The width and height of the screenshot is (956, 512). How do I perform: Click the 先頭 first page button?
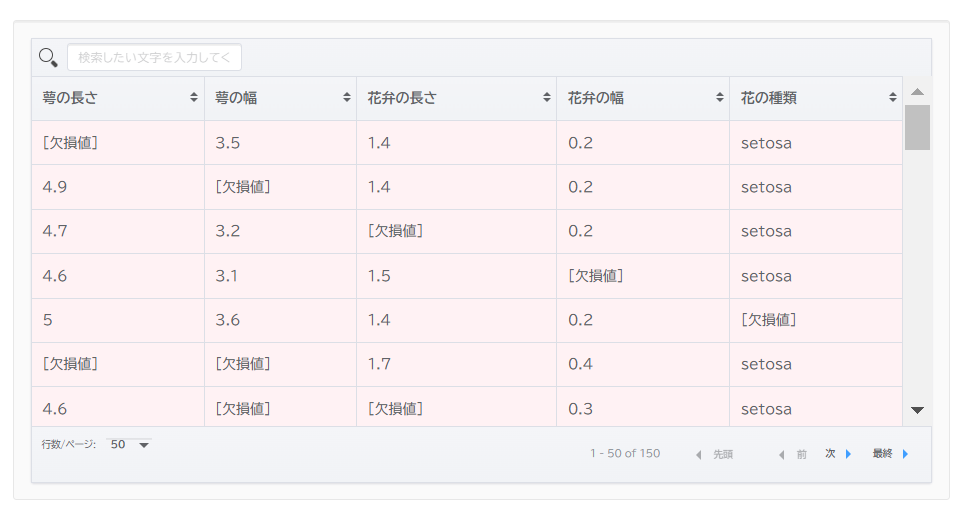click(x=715, y=455)
